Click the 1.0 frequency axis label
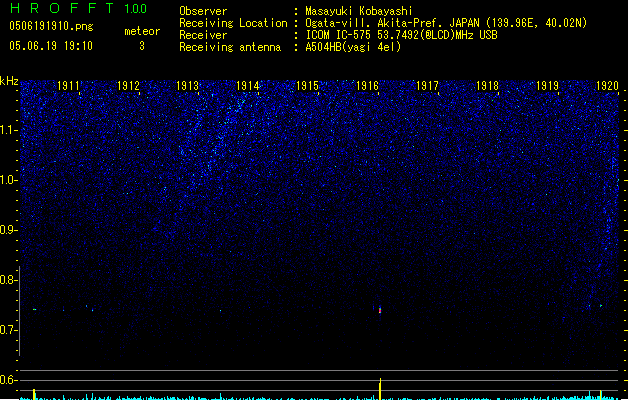This screenshot has height=400, width=629. [8, 180]
